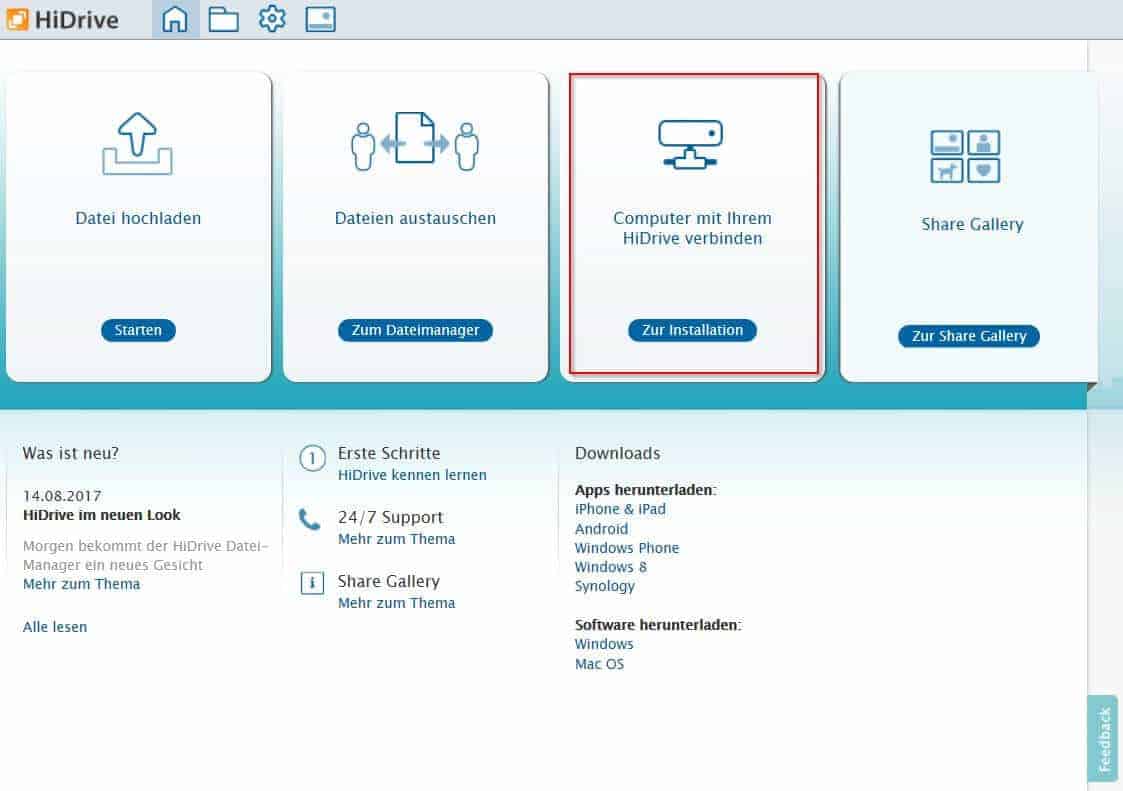Open Mehr zum Thema under Share Gallery
The image size is (1123, 791).
(397, 603)
